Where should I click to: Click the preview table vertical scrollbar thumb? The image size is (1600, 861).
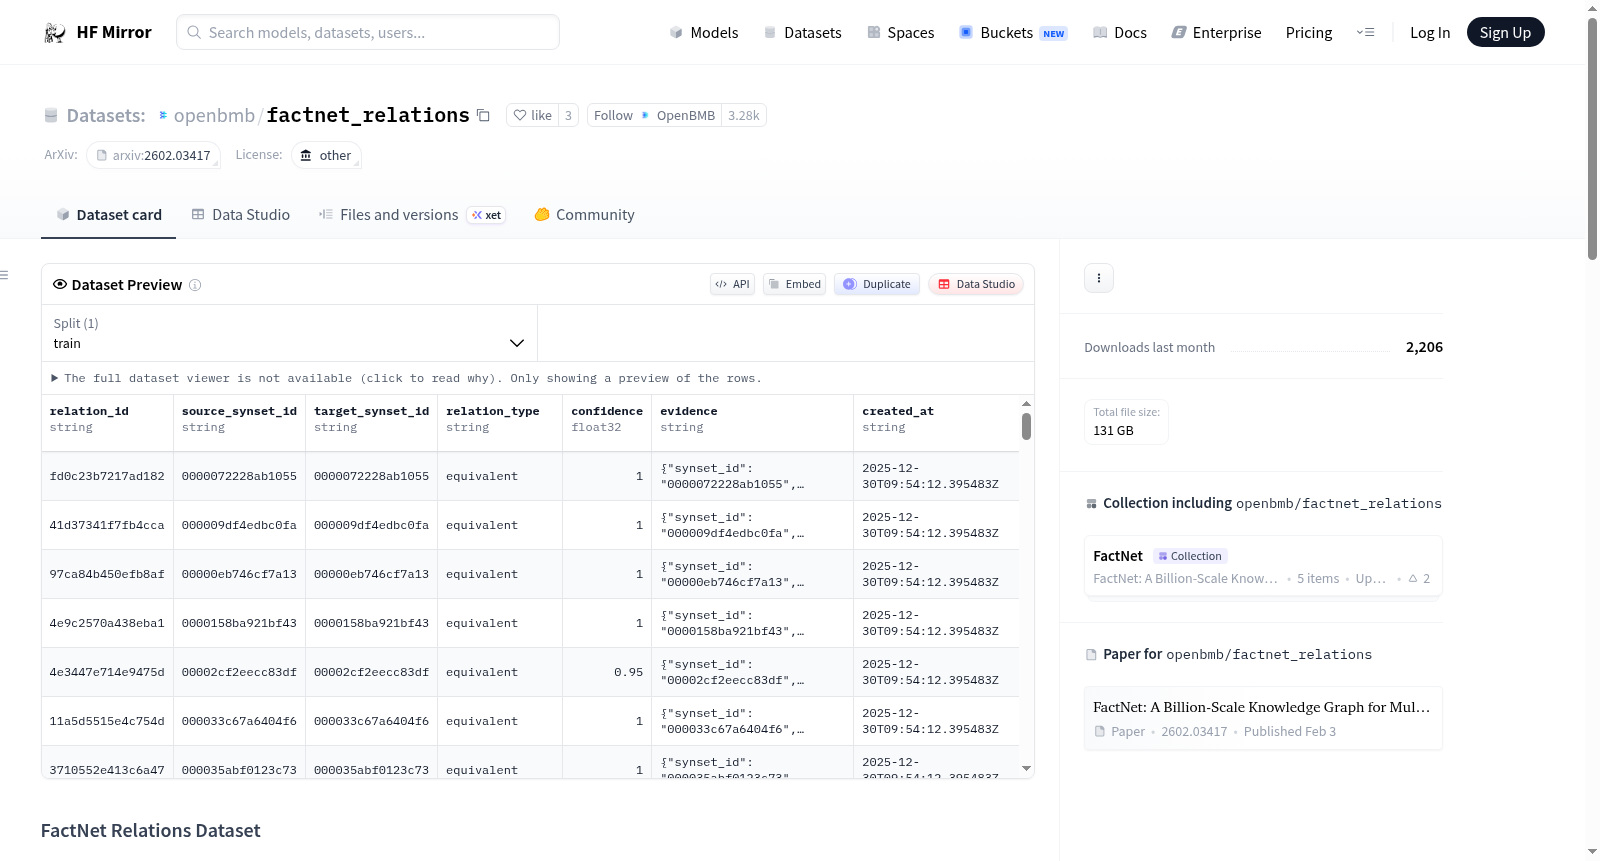point(1026,426)
